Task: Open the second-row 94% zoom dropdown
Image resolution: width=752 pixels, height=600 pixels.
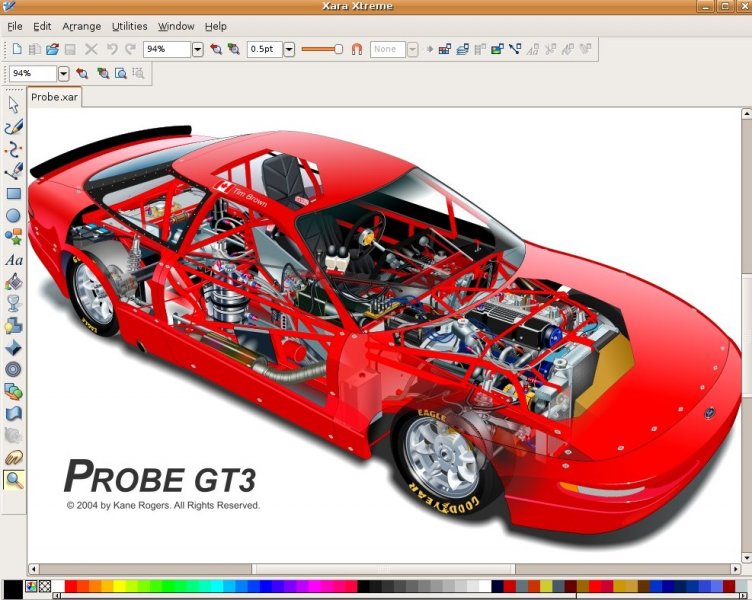Action: coord(63,73)
